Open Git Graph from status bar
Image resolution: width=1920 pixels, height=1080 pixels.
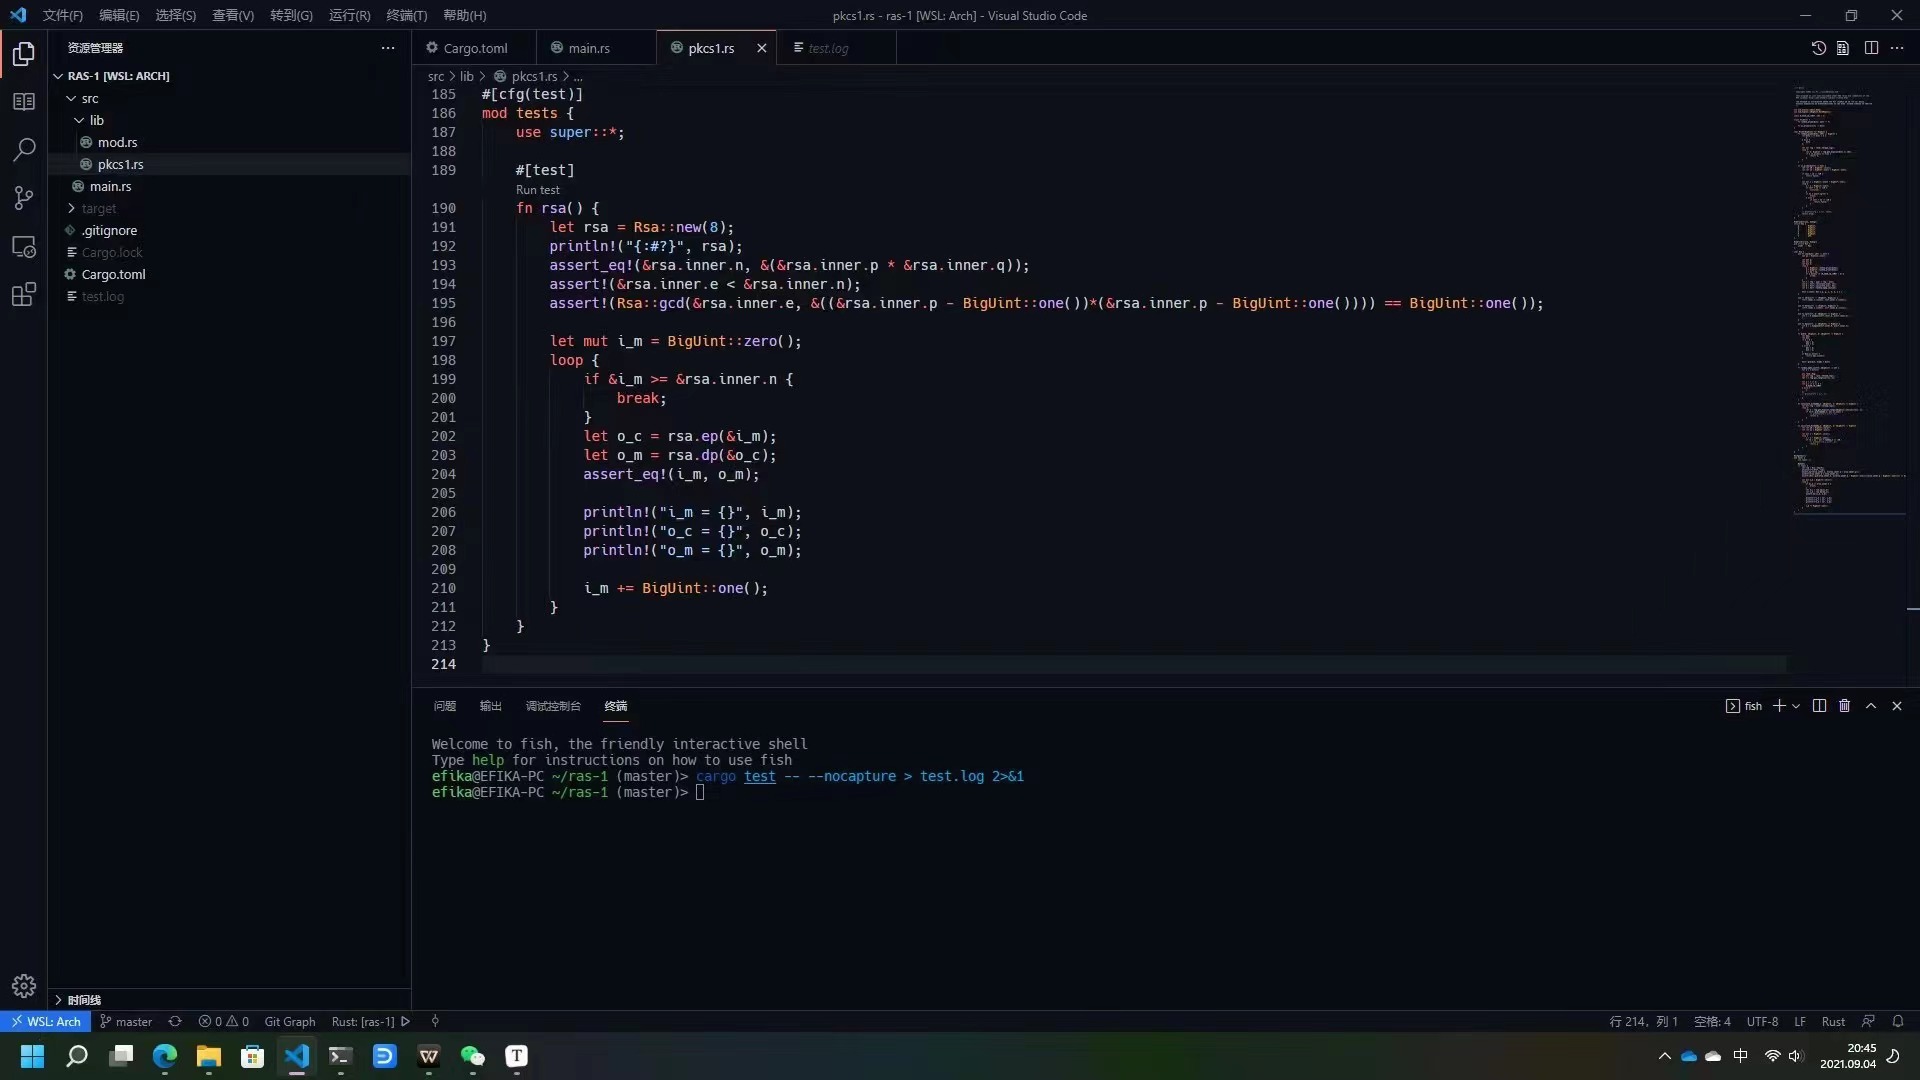290,1022
